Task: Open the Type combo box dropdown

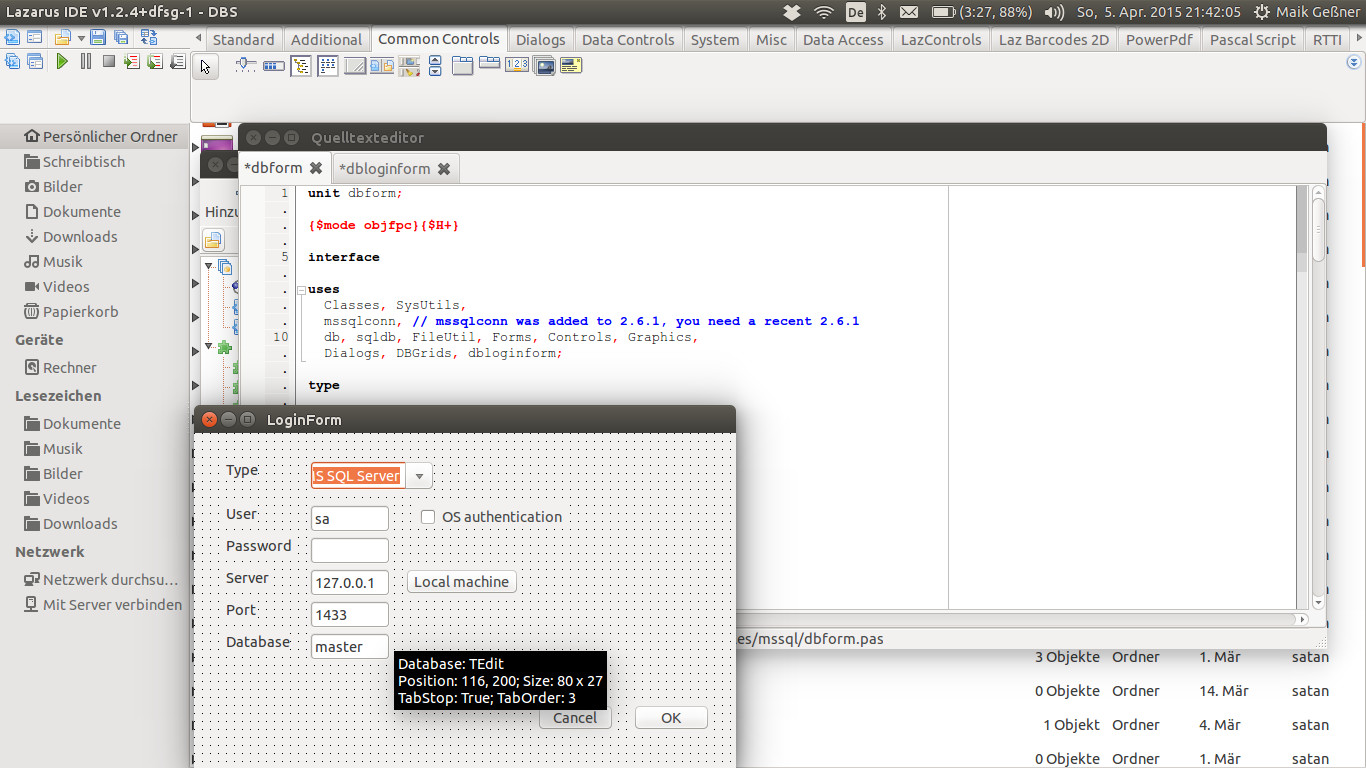Action: click(419, 476)
